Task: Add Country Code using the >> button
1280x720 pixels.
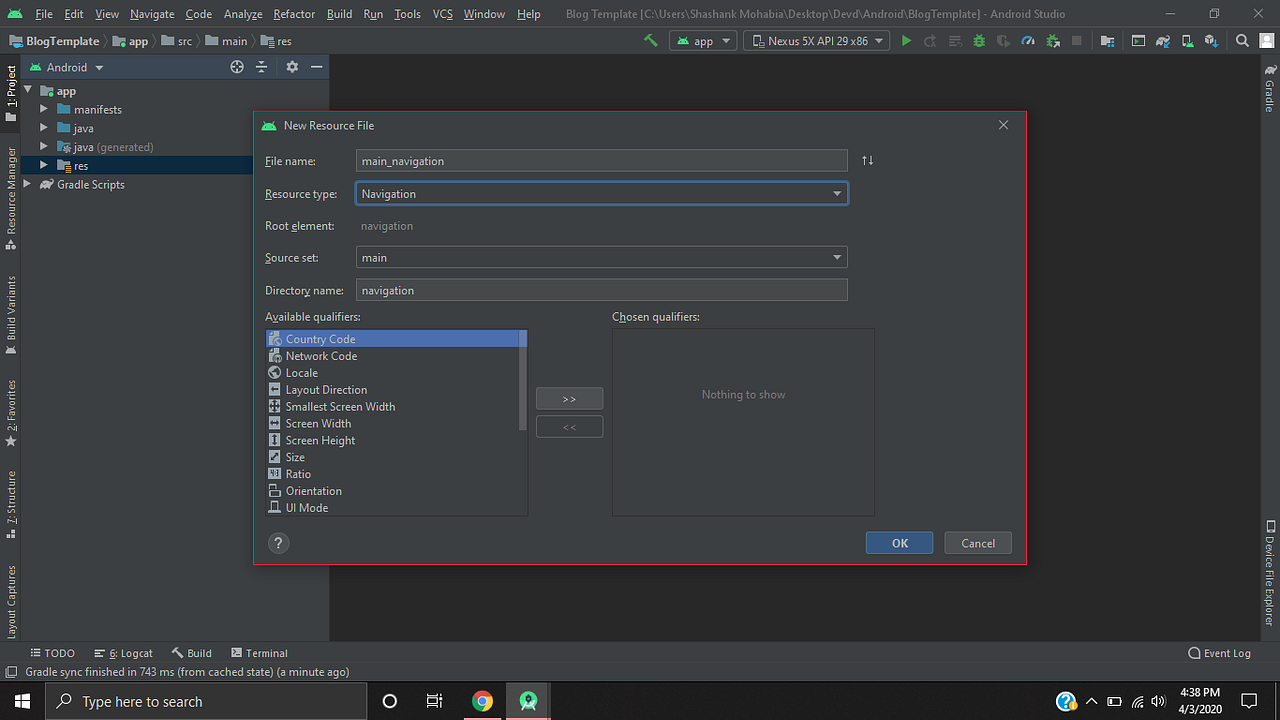Action: coord(569,398)
